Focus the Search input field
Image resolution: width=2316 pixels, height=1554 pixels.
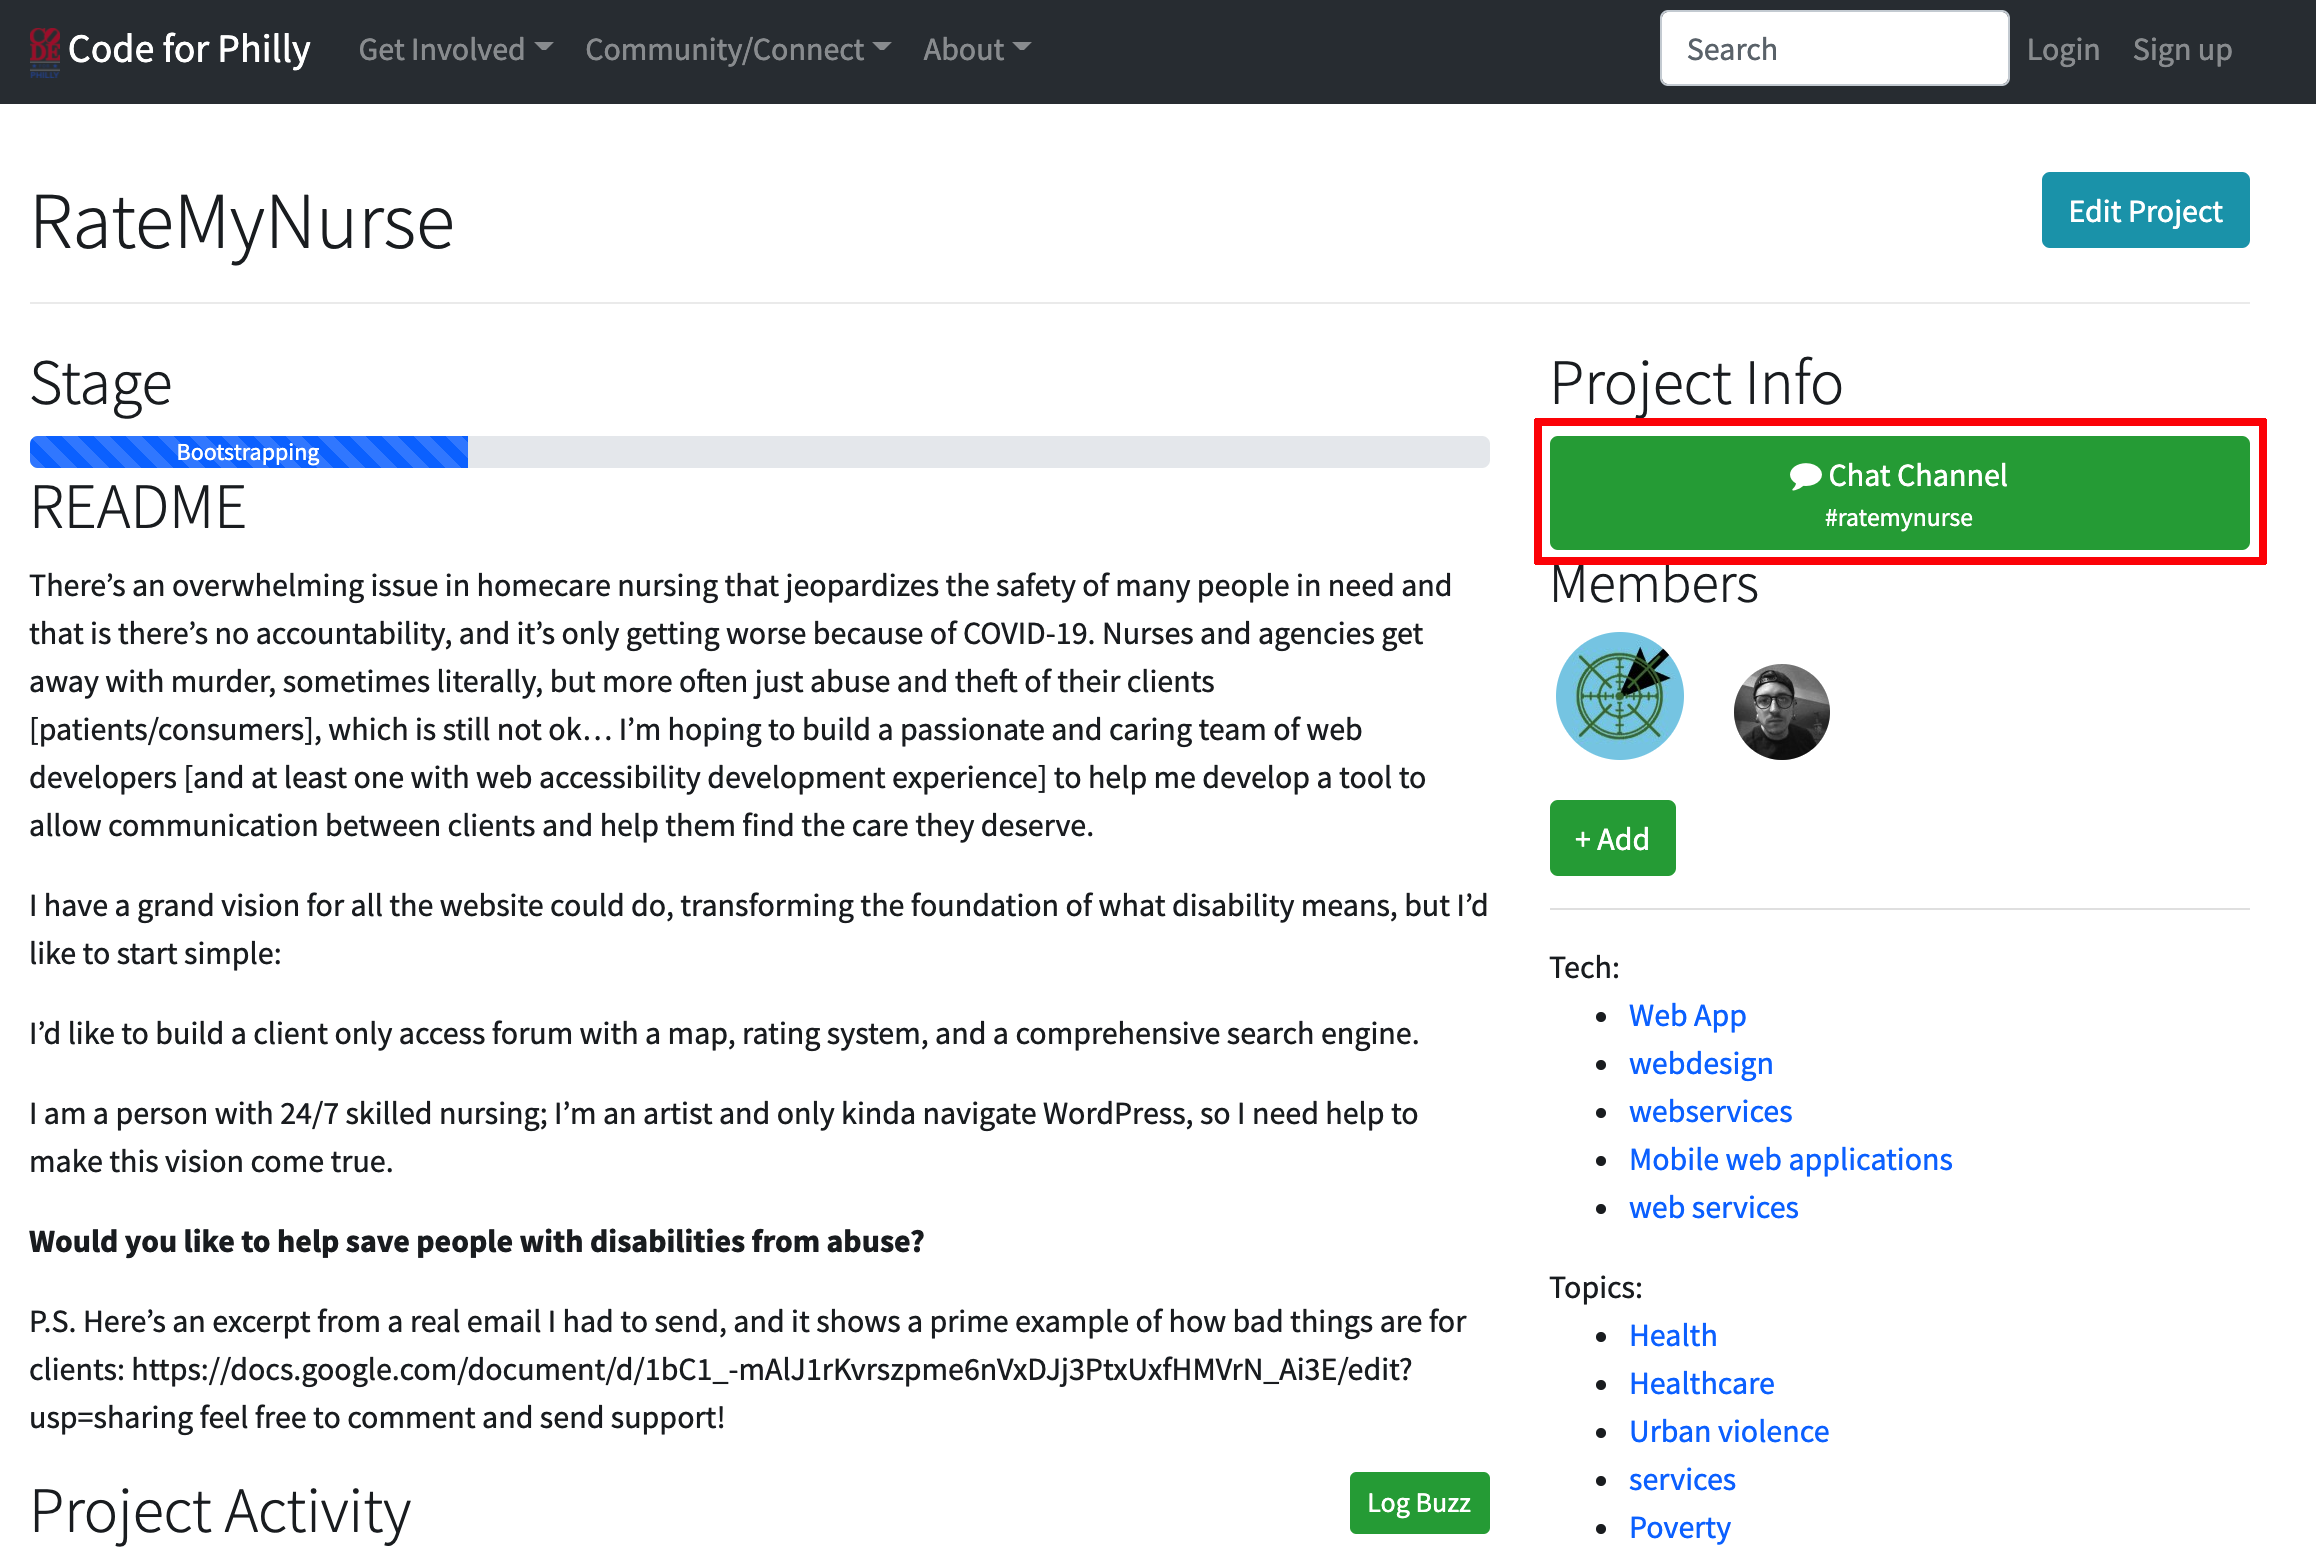click(1833, 49)
